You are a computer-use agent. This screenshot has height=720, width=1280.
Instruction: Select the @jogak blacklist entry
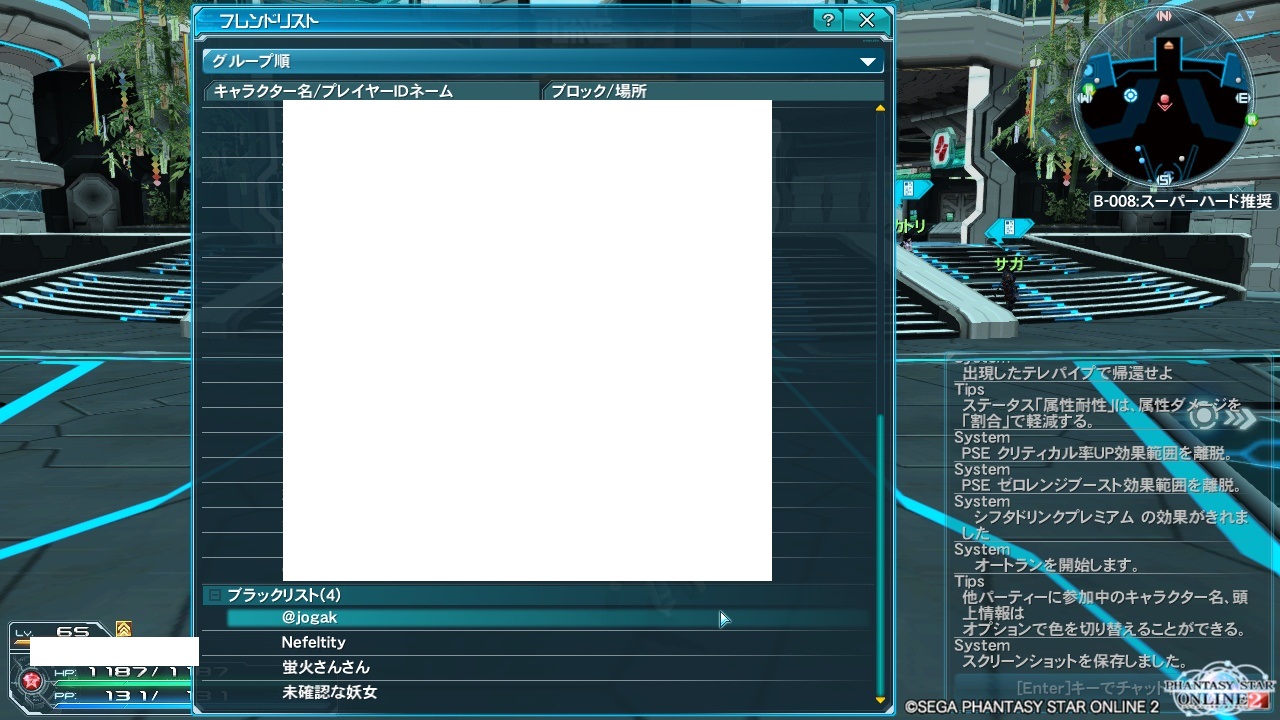(548, 618)
